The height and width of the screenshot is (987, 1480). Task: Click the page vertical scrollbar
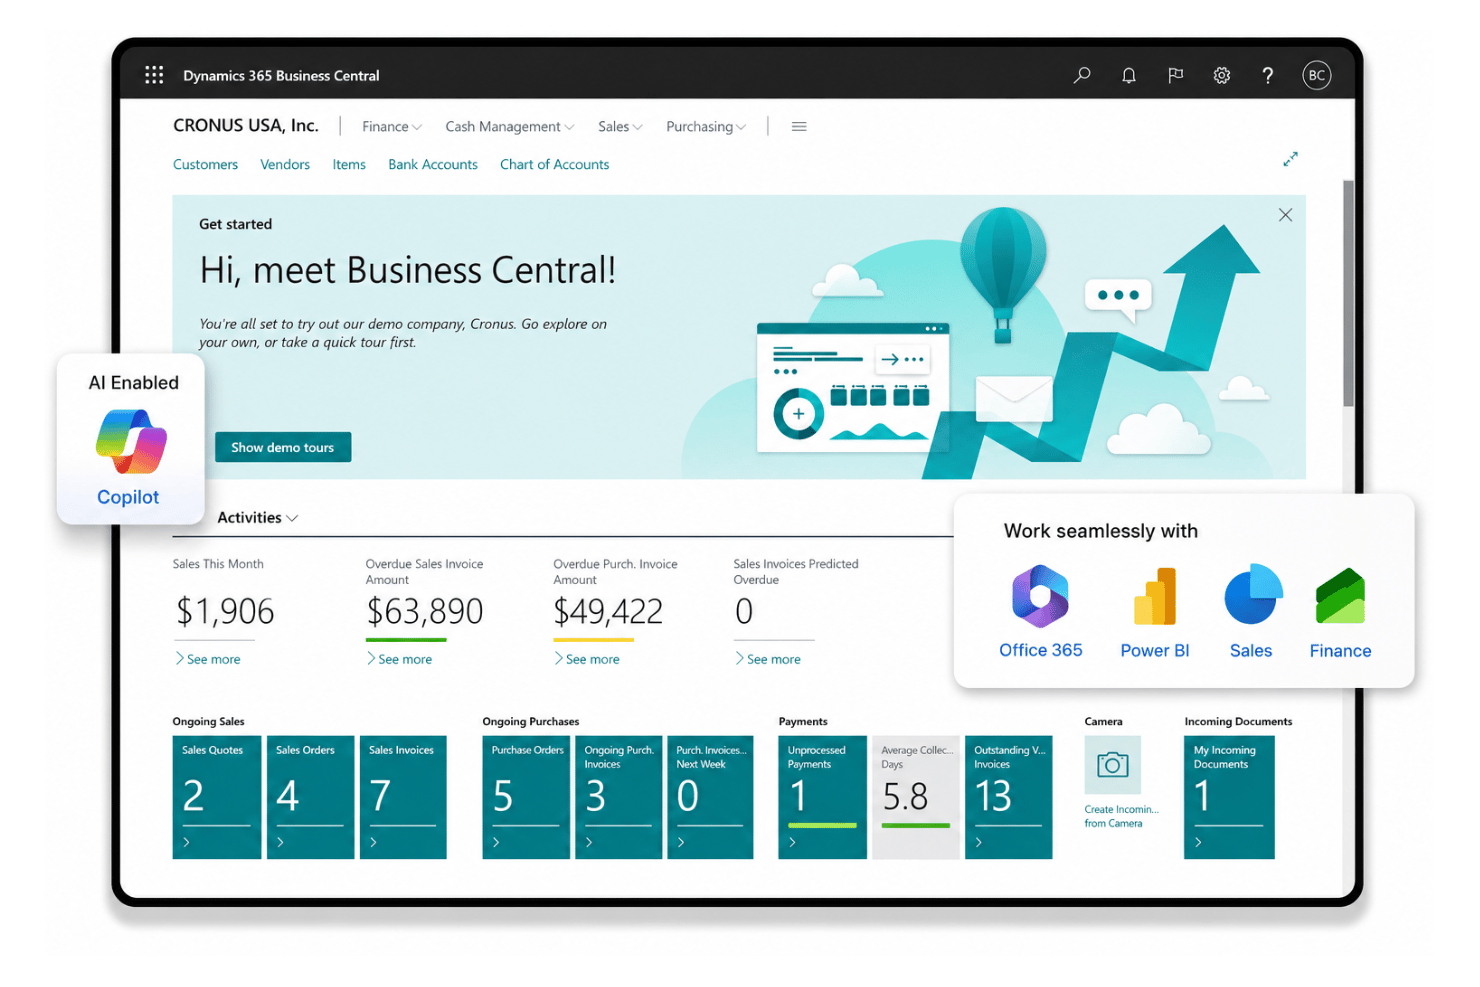pos(1348,293)
